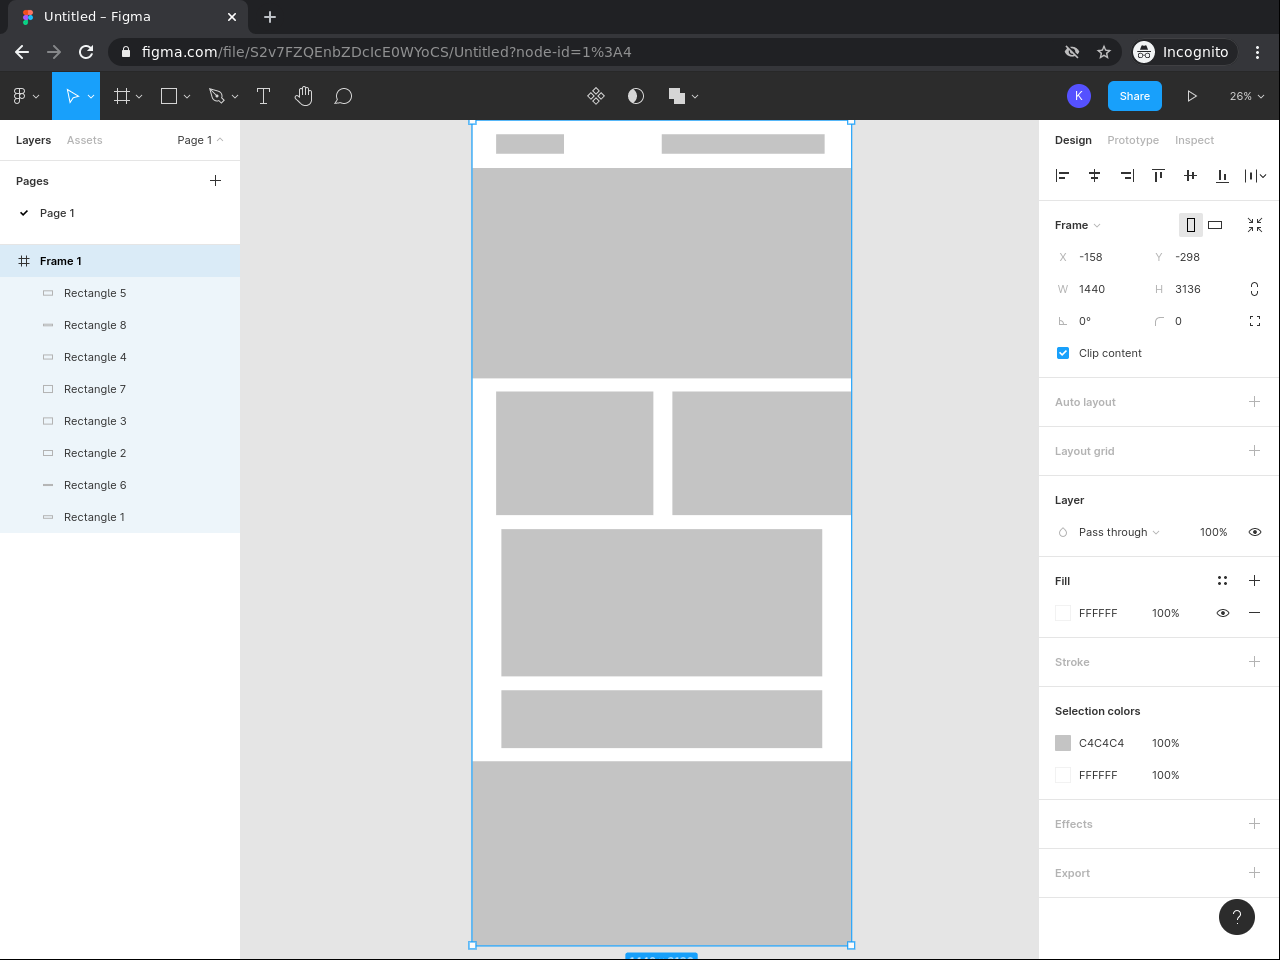Click the Share button

(1134, 96)
